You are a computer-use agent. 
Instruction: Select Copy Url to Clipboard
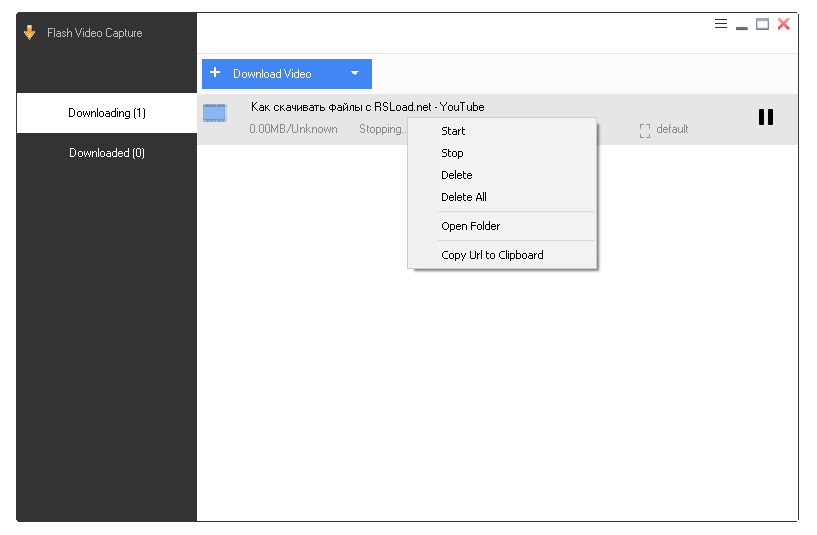coord(492,255)
